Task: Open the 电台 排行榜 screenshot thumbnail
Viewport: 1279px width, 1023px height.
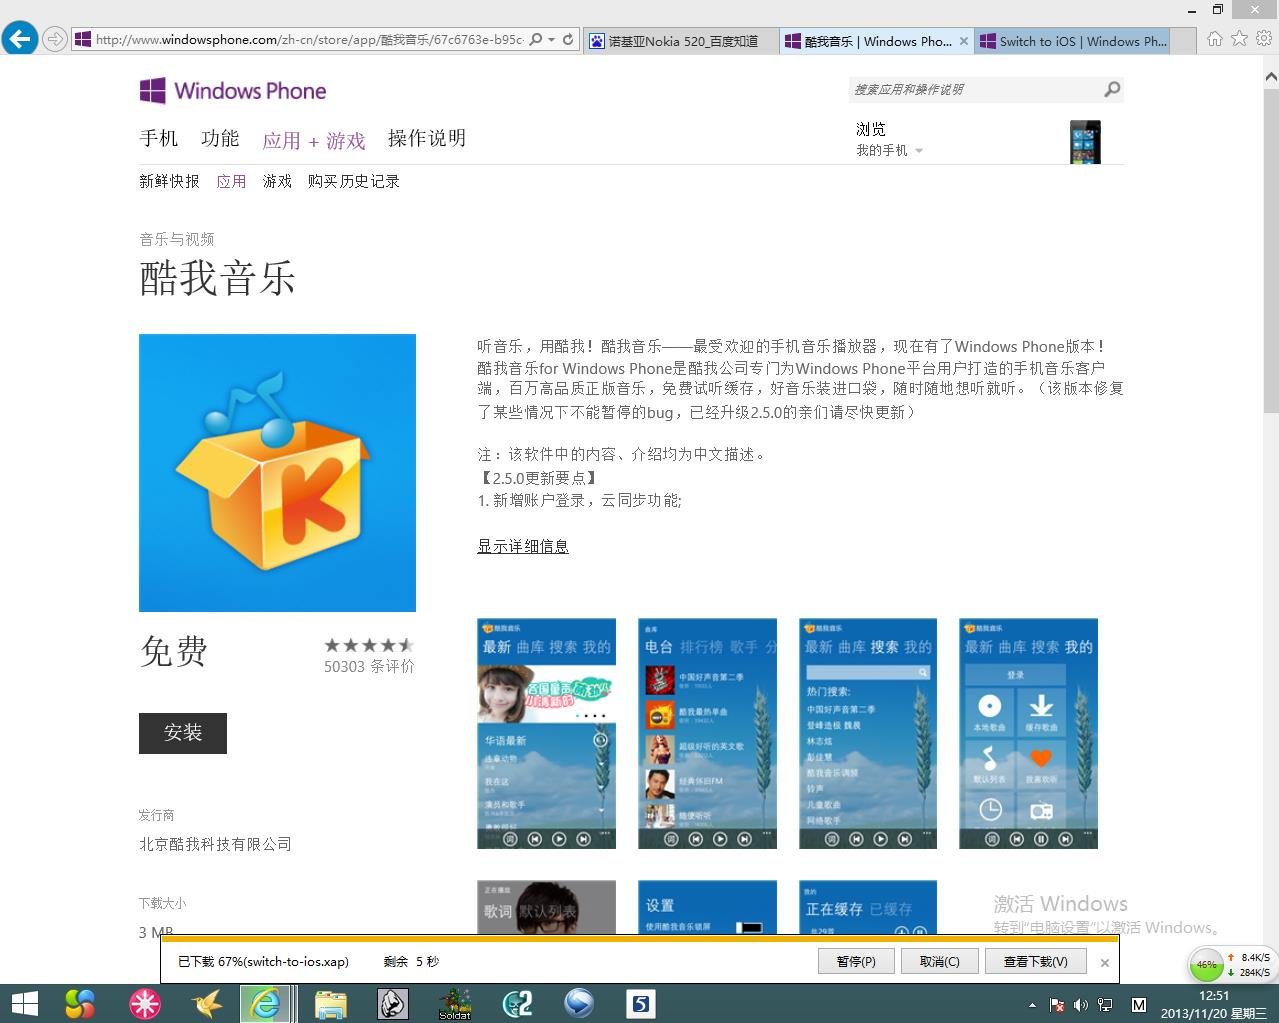Action: click(x=708, y=734)
